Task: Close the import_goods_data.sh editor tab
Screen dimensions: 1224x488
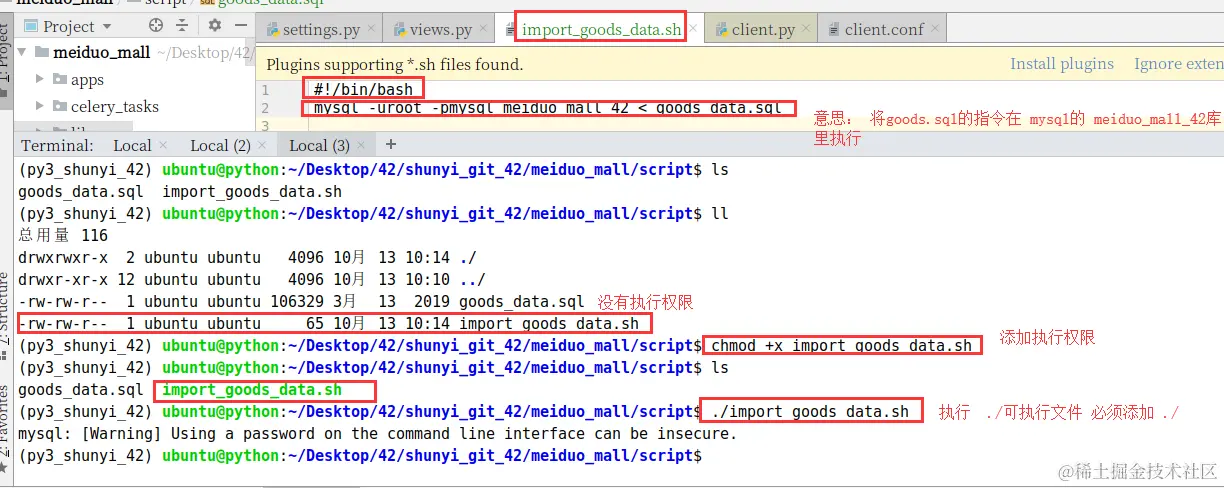Action: (691, 30)
